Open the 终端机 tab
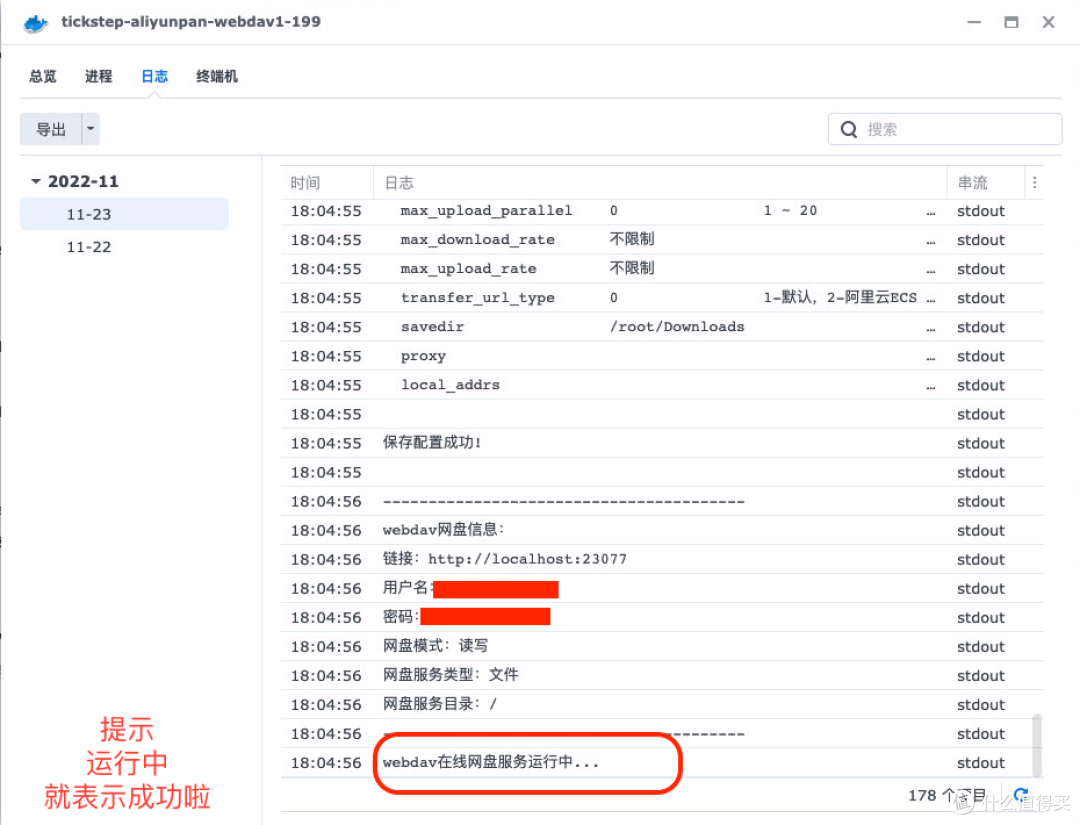 click(216, 75)
